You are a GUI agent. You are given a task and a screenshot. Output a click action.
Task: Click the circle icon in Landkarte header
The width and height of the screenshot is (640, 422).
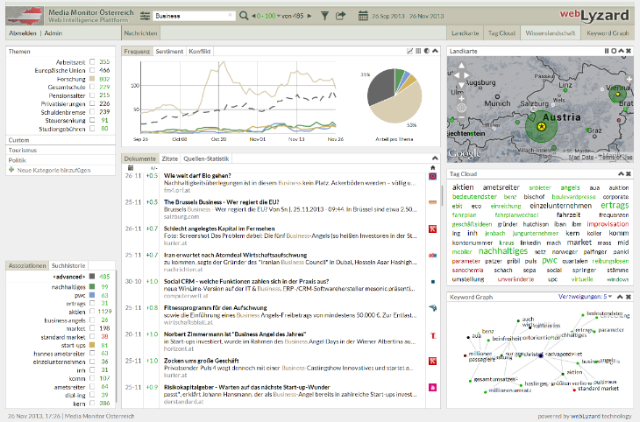click(x=613, y=51)
